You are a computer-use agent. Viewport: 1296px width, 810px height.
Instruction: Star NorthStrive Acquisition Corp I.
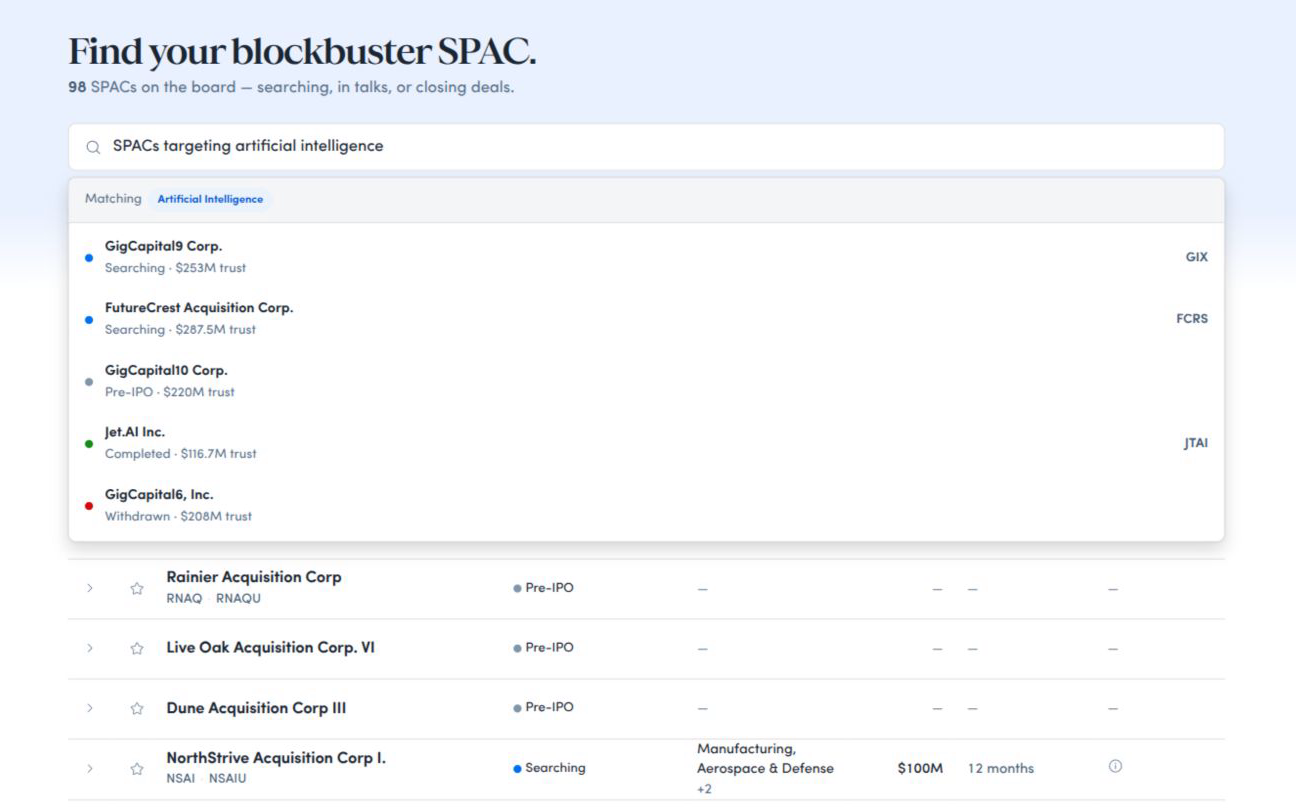[x=137, y=769]
